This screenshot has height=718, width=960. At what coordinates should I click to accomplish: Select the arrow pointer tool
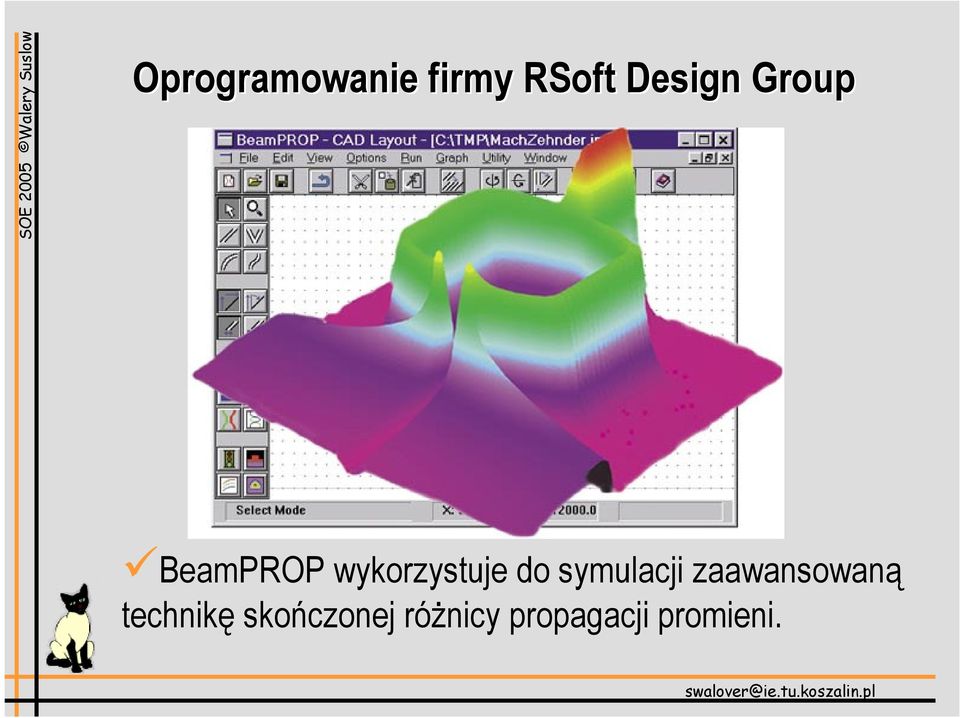pyautogui.click(x=230, y=209)
